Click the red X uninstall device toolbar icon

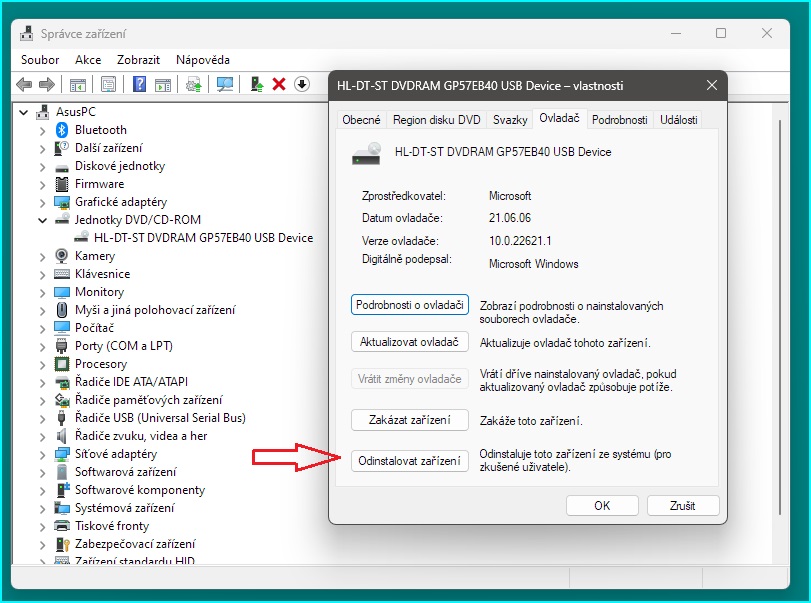279,84
